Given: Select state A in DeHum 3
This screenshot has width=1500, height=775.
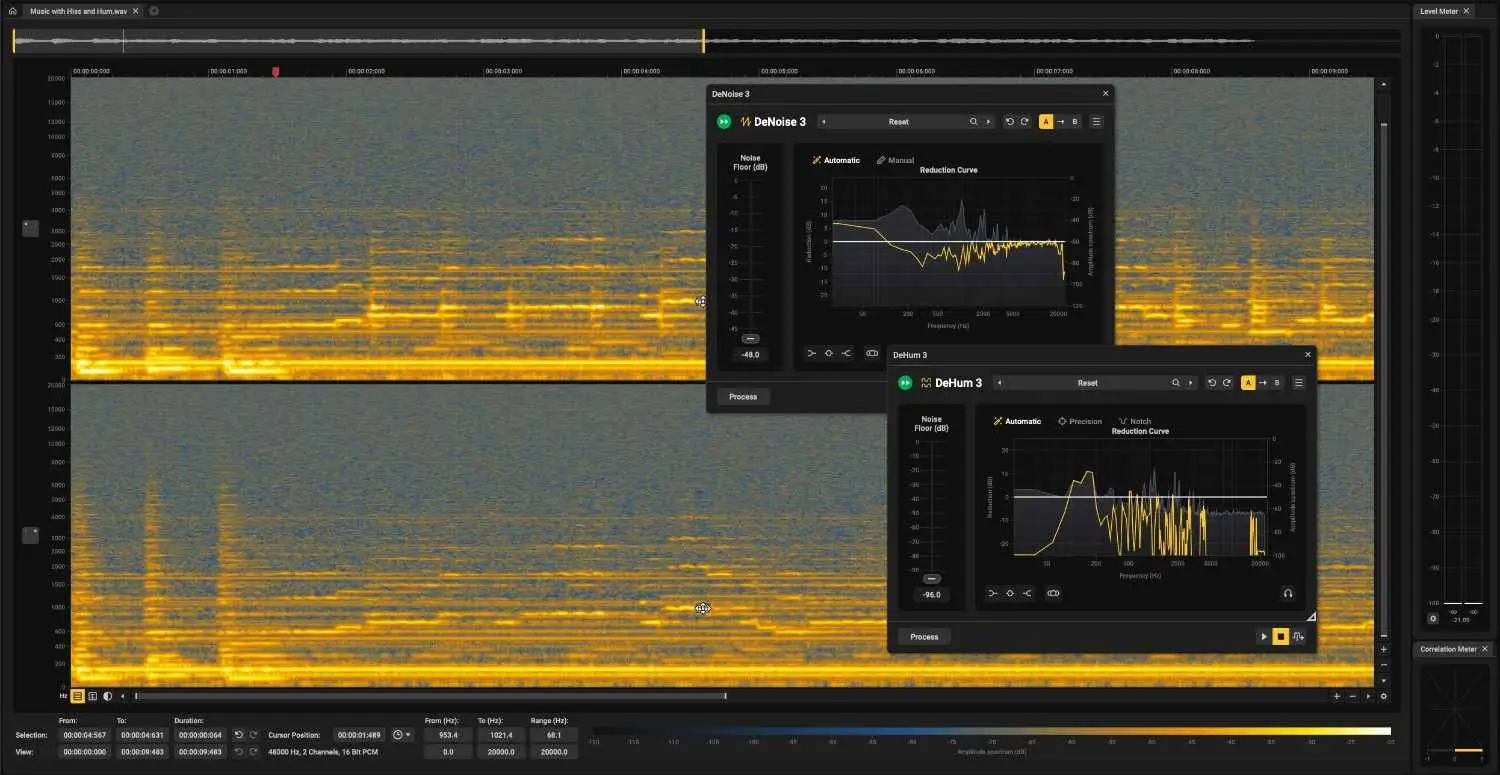Looking at the screenshot, I should tap(1248, 383).
